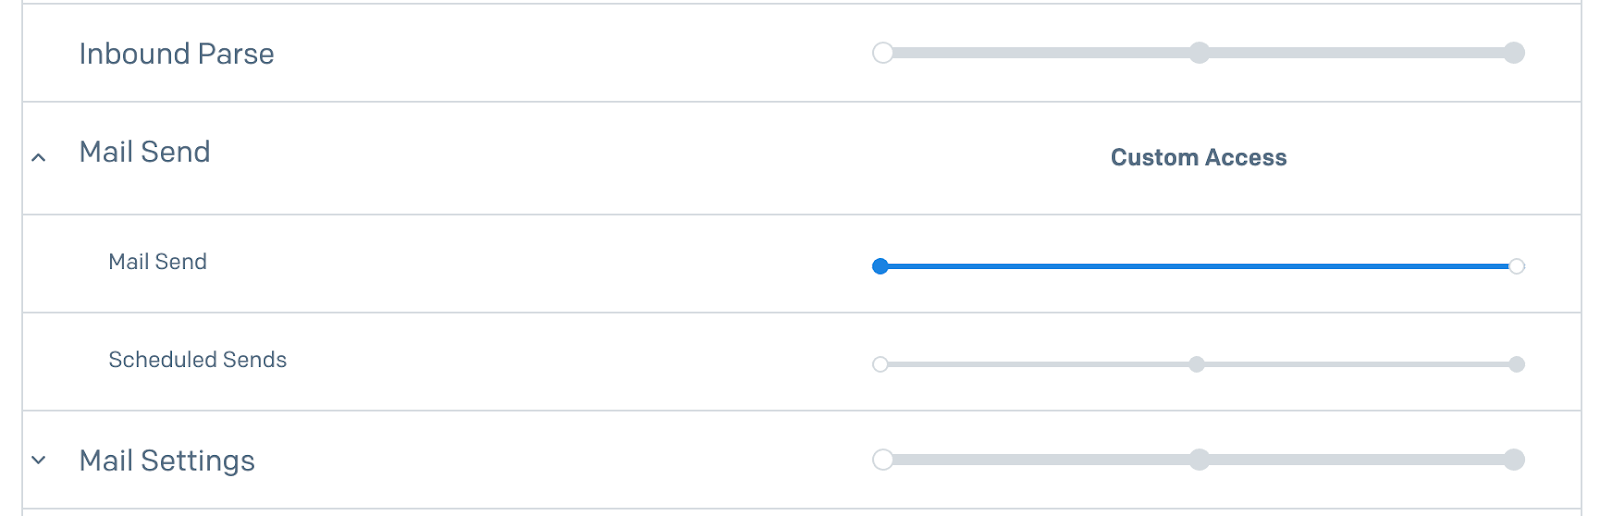Set Mail Send sub-item to full access
1600x516 pixels.
coord(1516,266)
